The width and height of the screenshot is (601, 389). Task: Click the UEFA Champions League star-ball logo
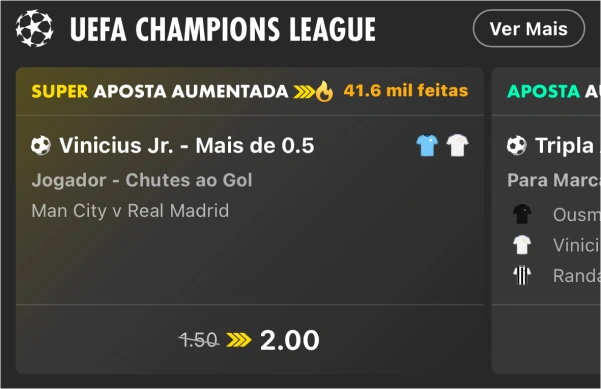click(34, 29)
